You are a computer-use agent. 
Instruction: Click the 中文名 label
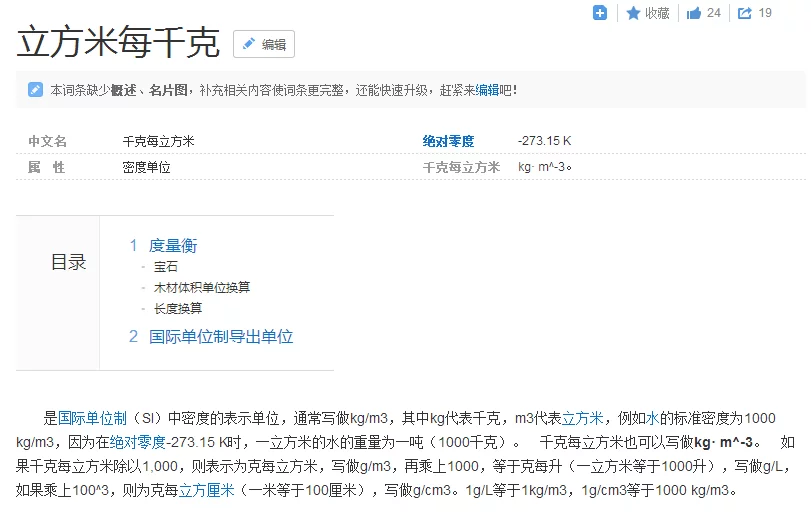47,141
